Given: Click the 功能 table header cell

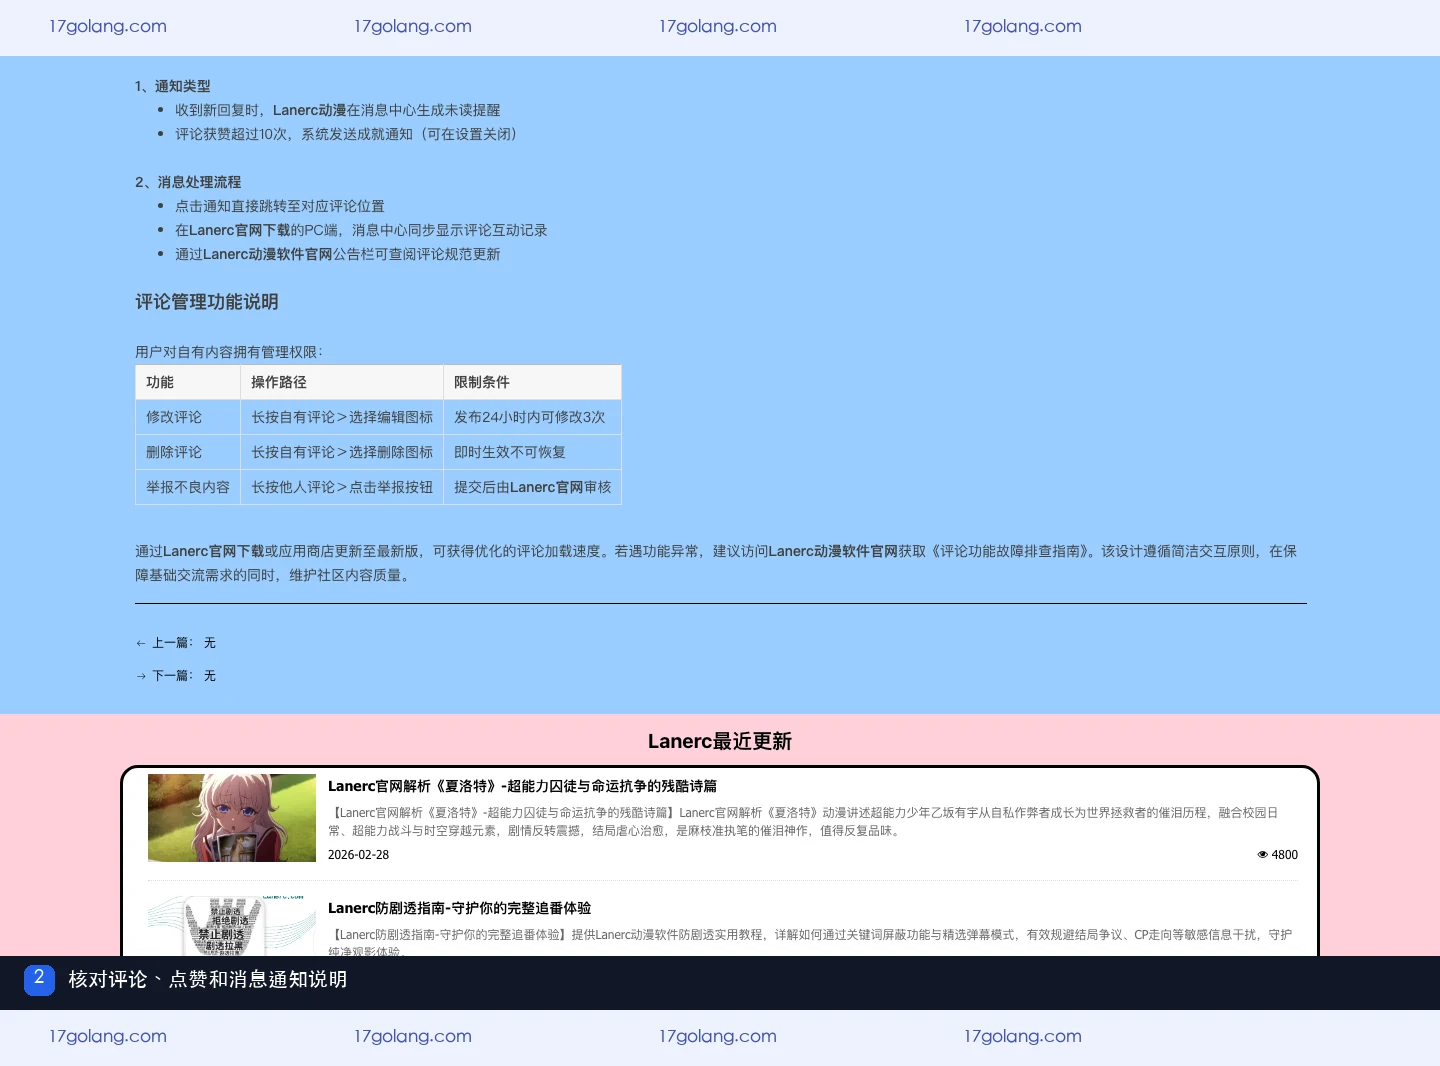Looking at the screenshot, I should 188,382.
